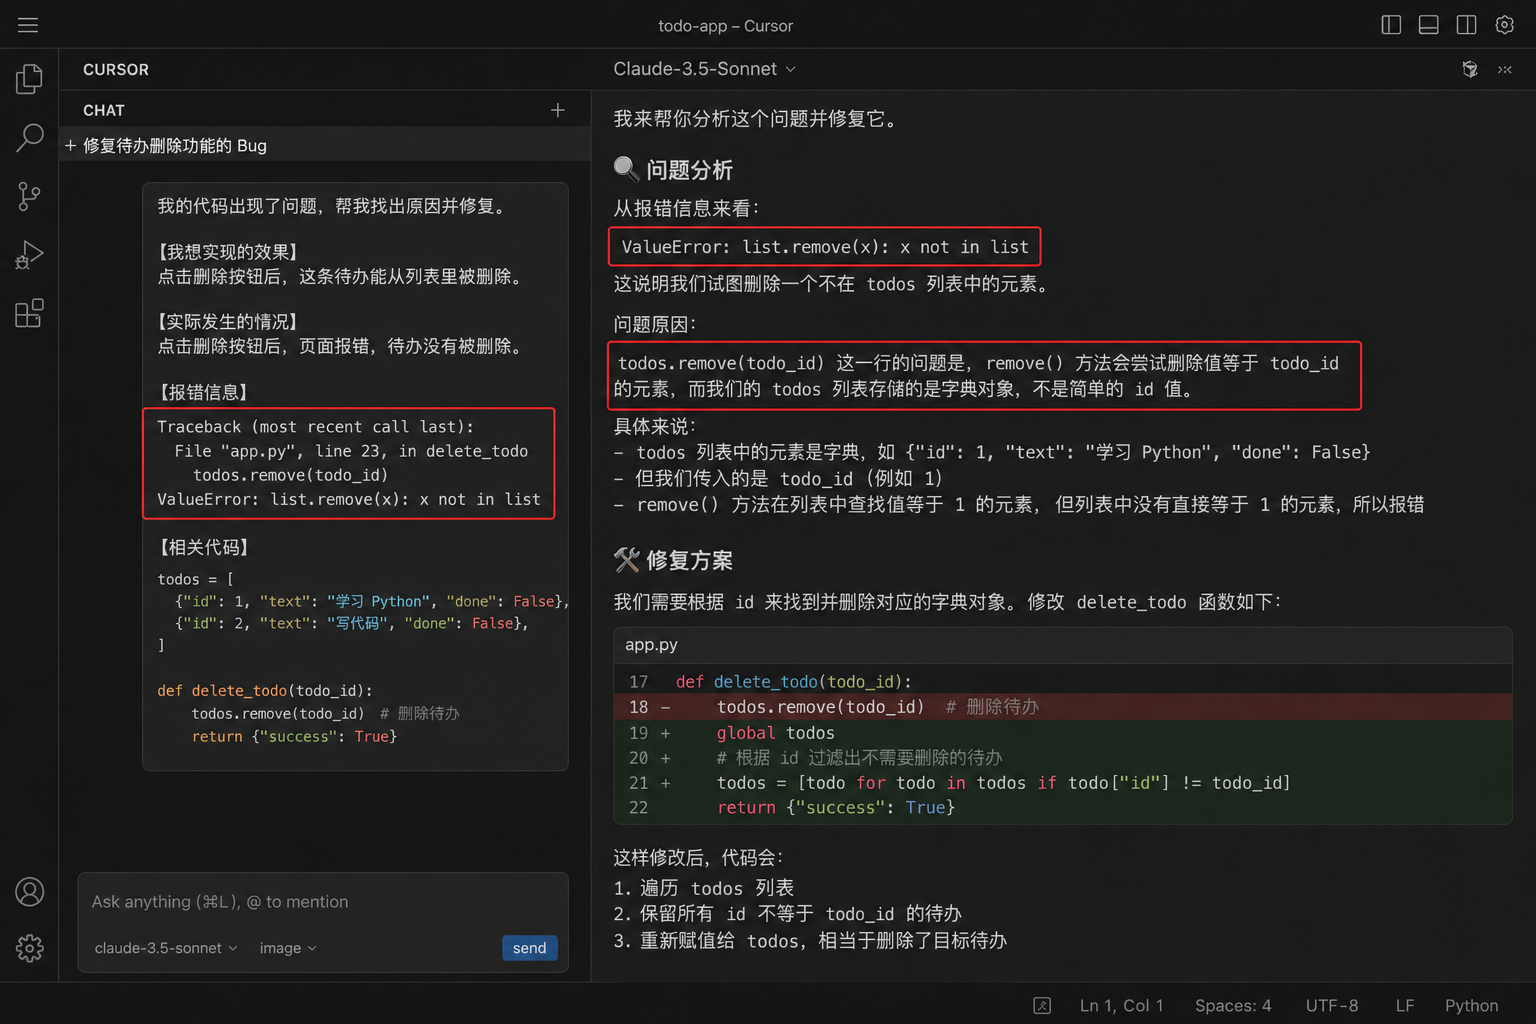The height and width of the screenshot is (1024, 1536).
Task: Open the Extensions sidebar icon
Action: point(29,314)
